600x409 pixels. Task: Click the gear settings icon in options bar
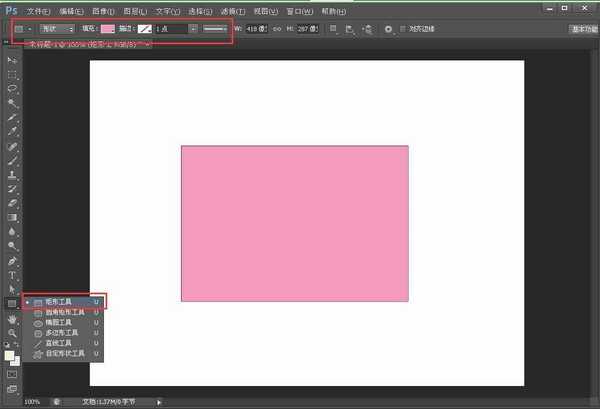coord(388,29)
